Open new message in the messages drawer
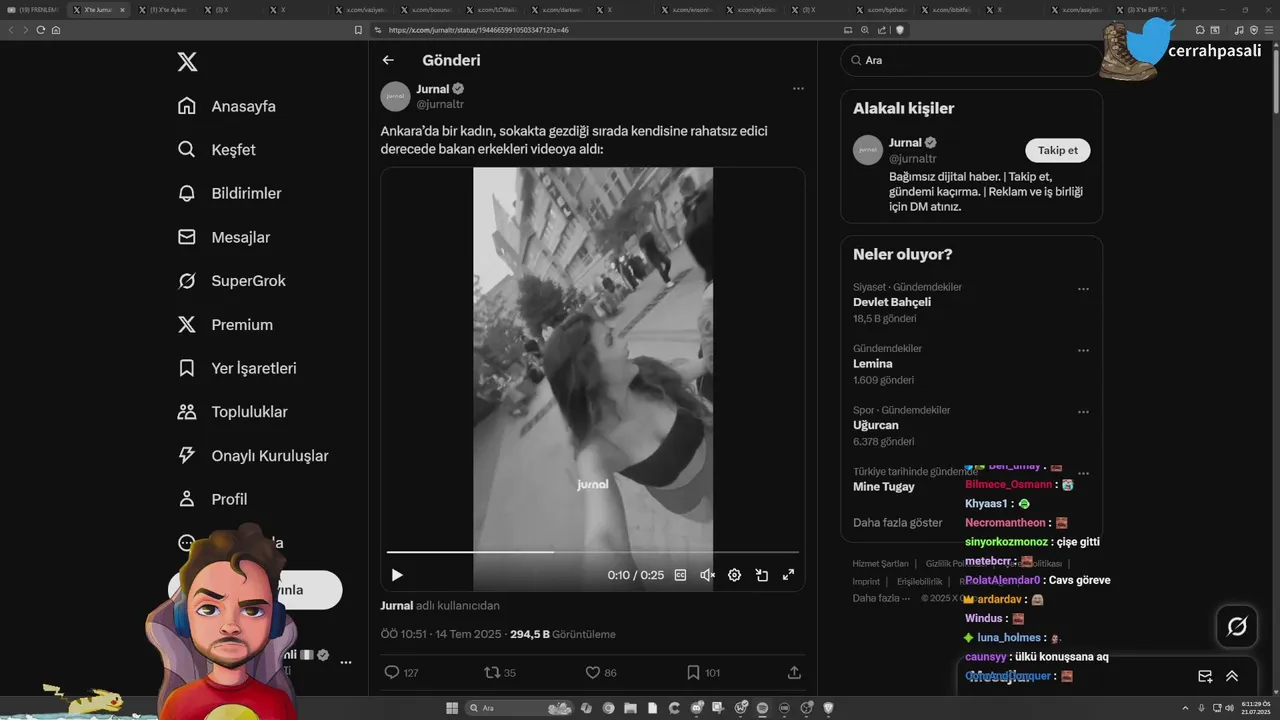Image resolution: width=1280 pixels, height=720 pixels. pyautogui.click(x=1205, y=676)
